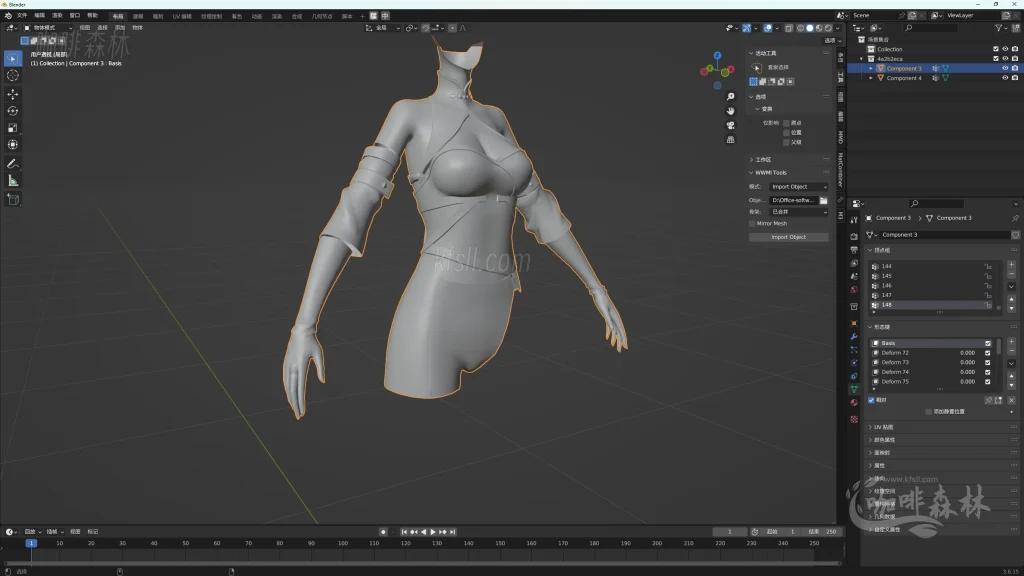Expand Component 4 in the outliner
The width and height of the screenshot is (1024, 576).
pos(871,78)
